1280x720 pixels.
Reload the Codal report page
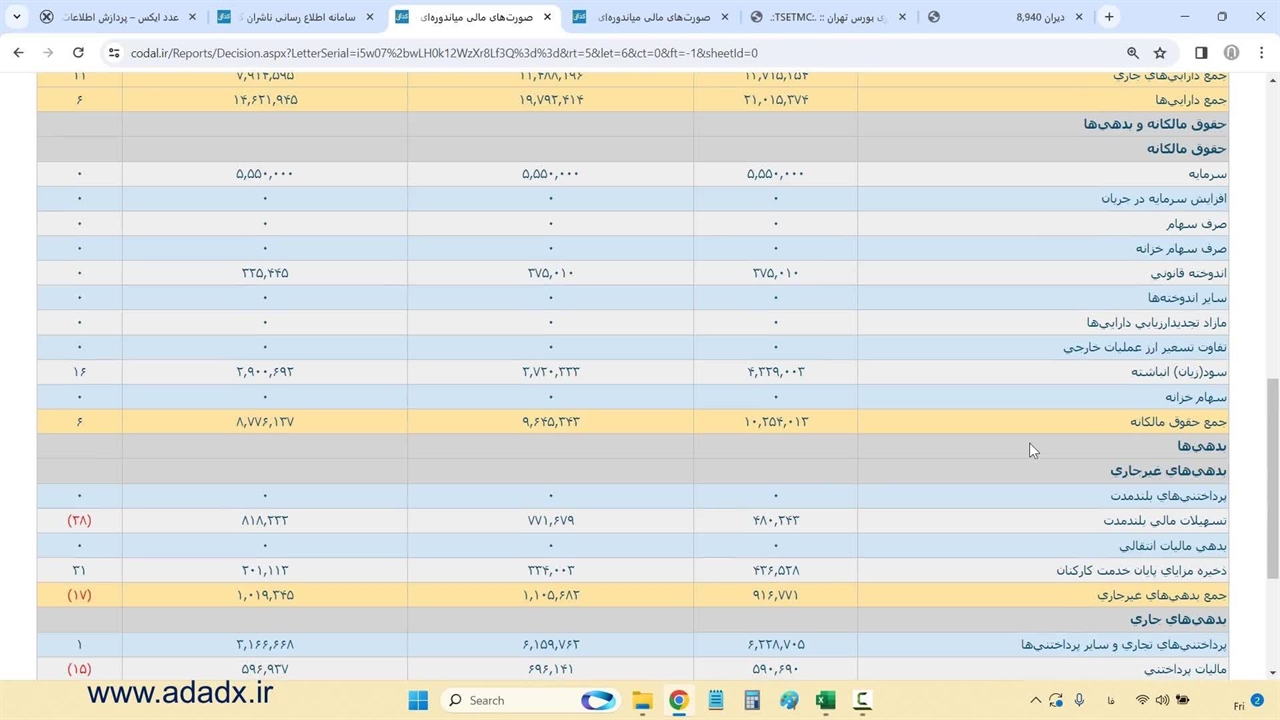point(78,53)
